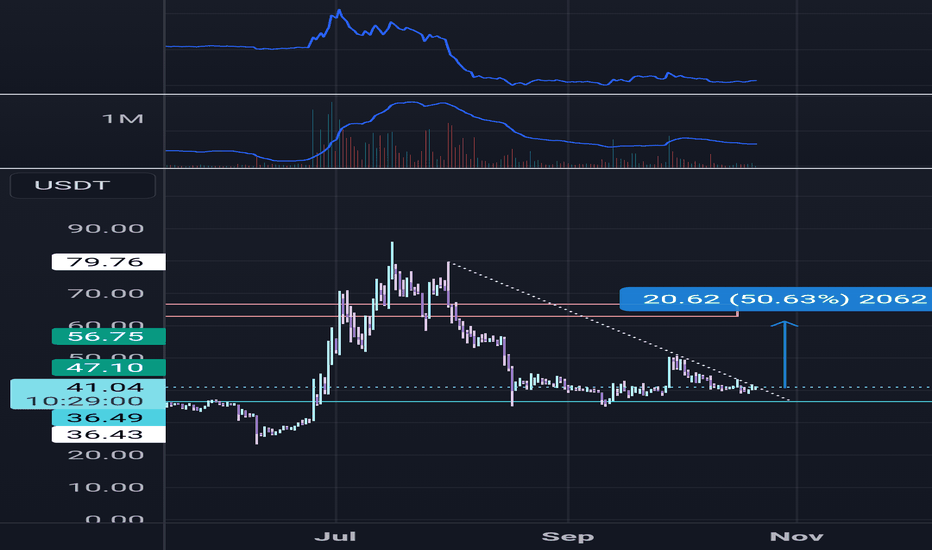
Task: Click the 20.62 (50.63%) measurement label
Action: 775,299
